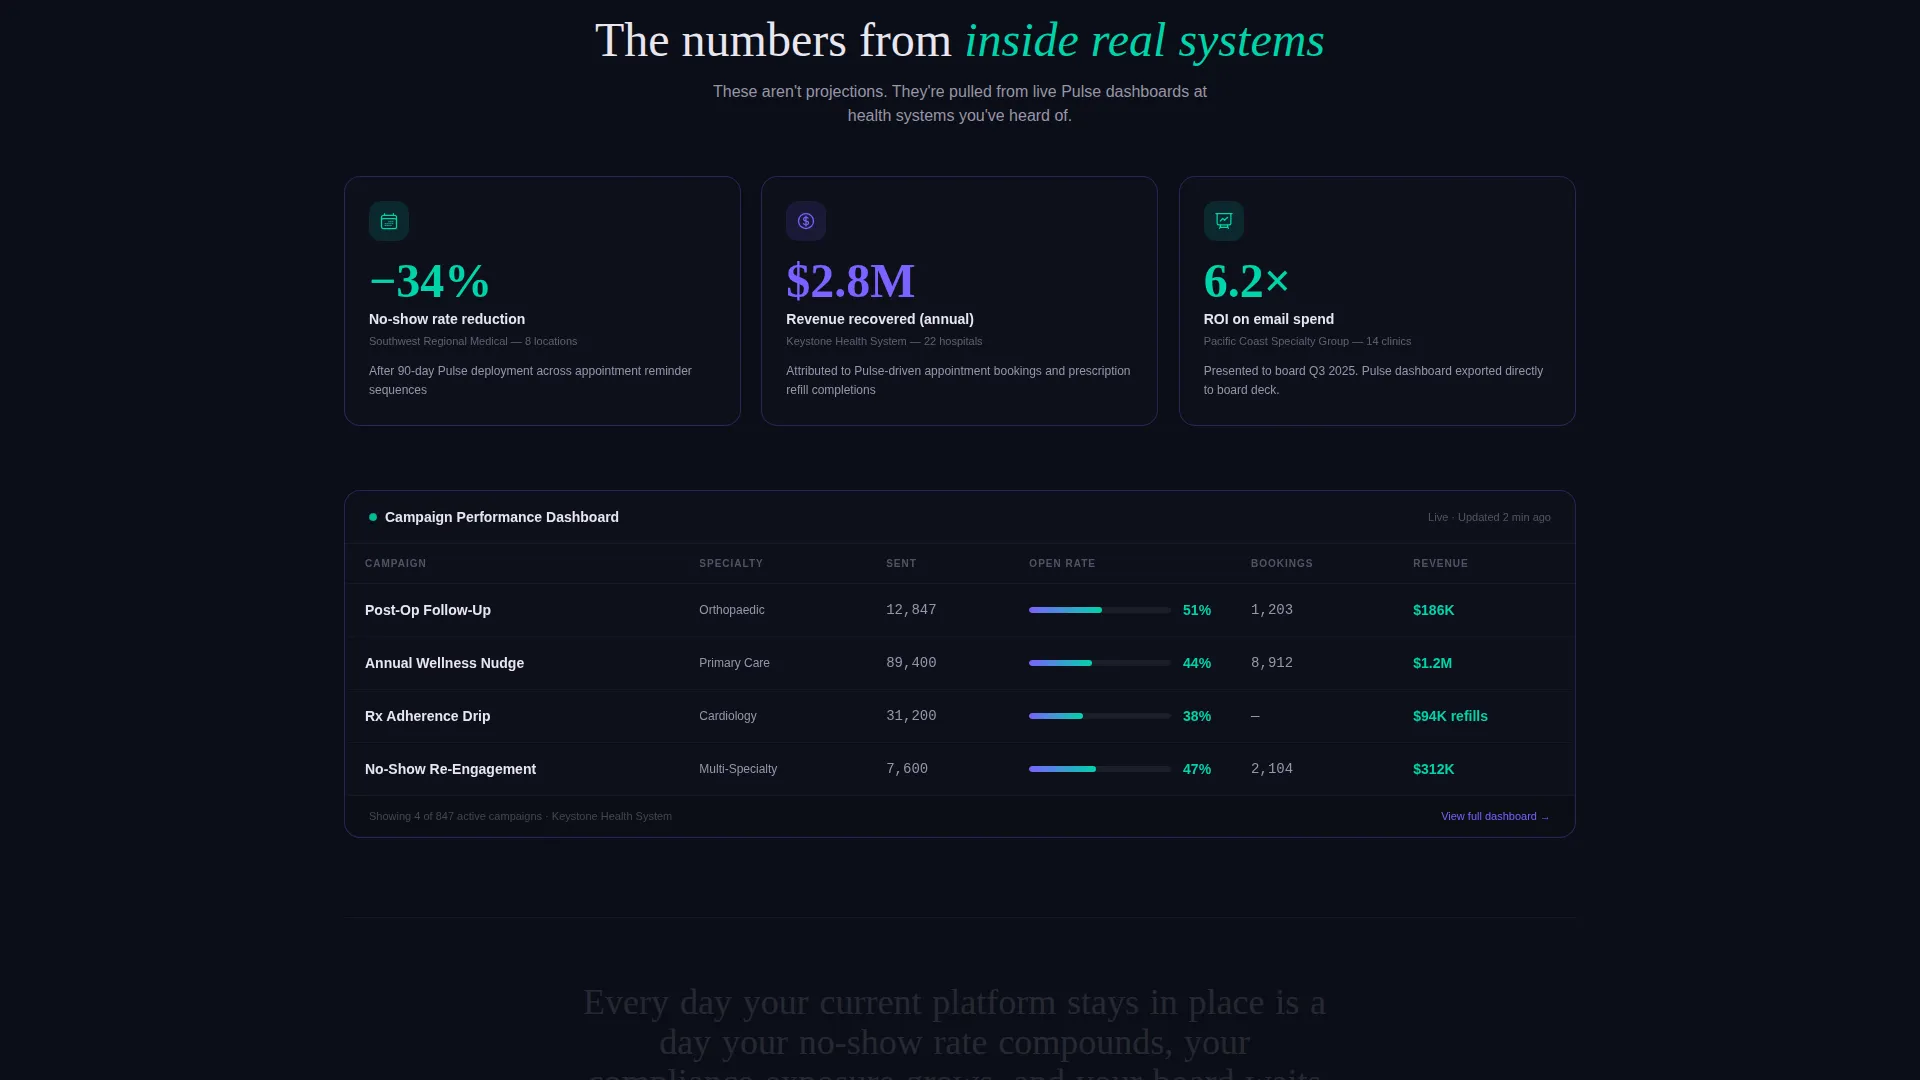Click the 47% open rate value
1920x1080 pixels.
point(1197,769)
